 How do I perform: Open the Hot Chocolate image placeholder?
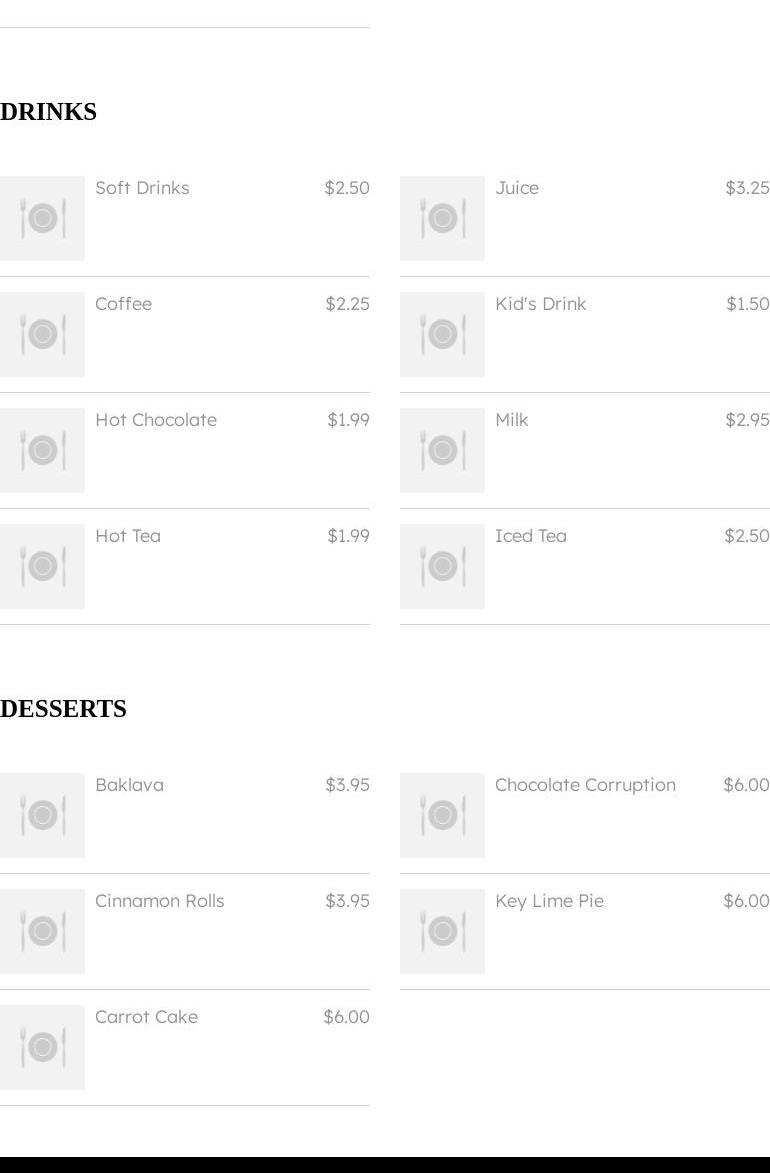[42, 450]
